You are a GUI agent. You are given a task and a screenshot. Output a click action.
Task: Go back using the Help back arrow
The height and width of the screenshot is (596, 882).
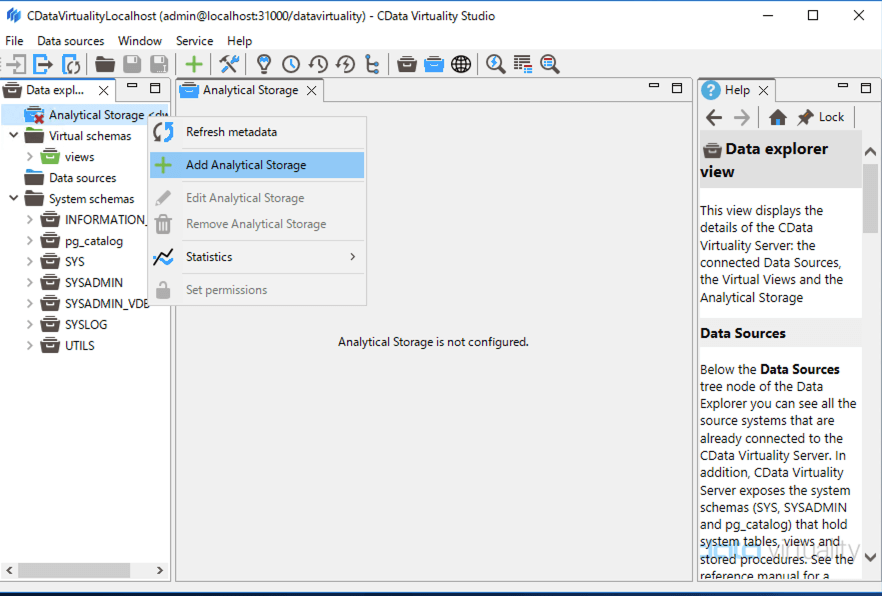point(714,117)
